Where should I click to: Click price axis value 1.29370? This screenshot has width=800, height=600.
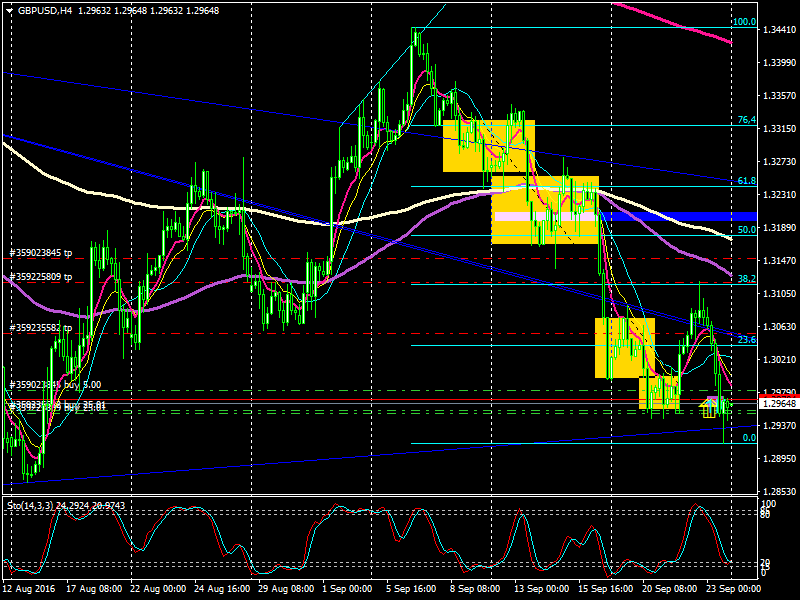pos(779,426)
